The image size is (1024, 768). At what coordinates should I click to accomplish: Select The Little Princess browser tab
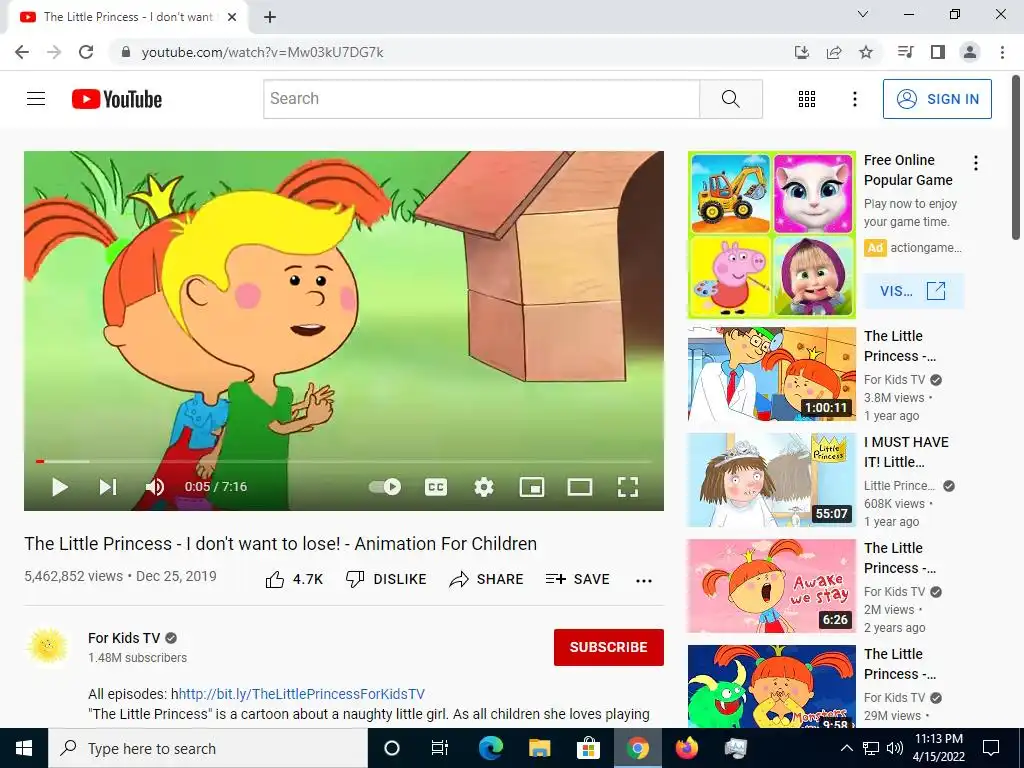127,17
